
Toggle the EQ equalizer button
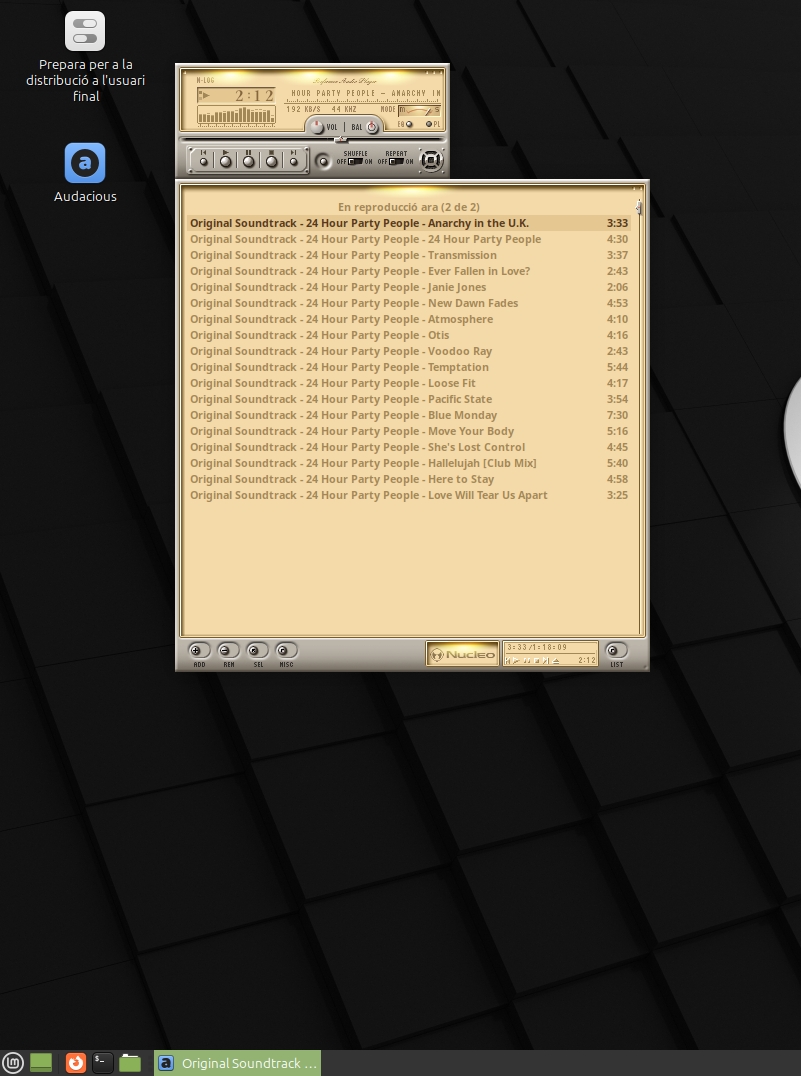[409, 124]
